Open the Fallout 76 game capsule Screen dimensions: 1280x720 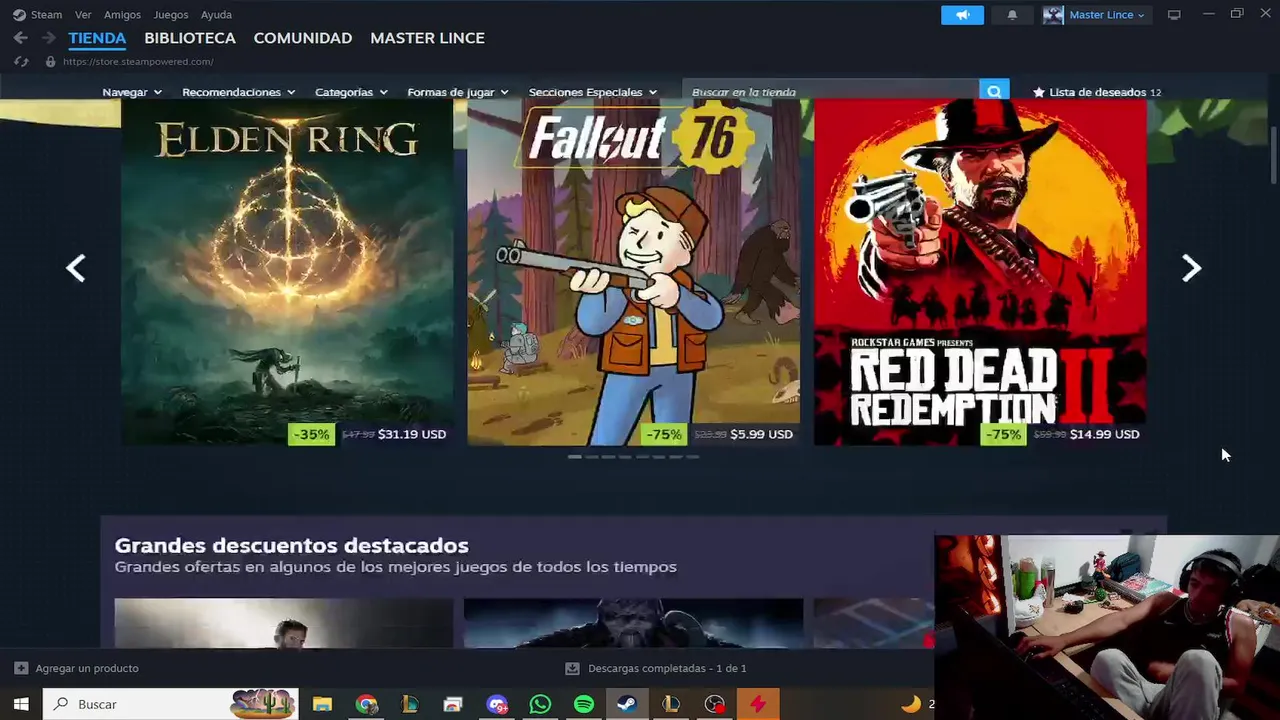click(633, 272)
